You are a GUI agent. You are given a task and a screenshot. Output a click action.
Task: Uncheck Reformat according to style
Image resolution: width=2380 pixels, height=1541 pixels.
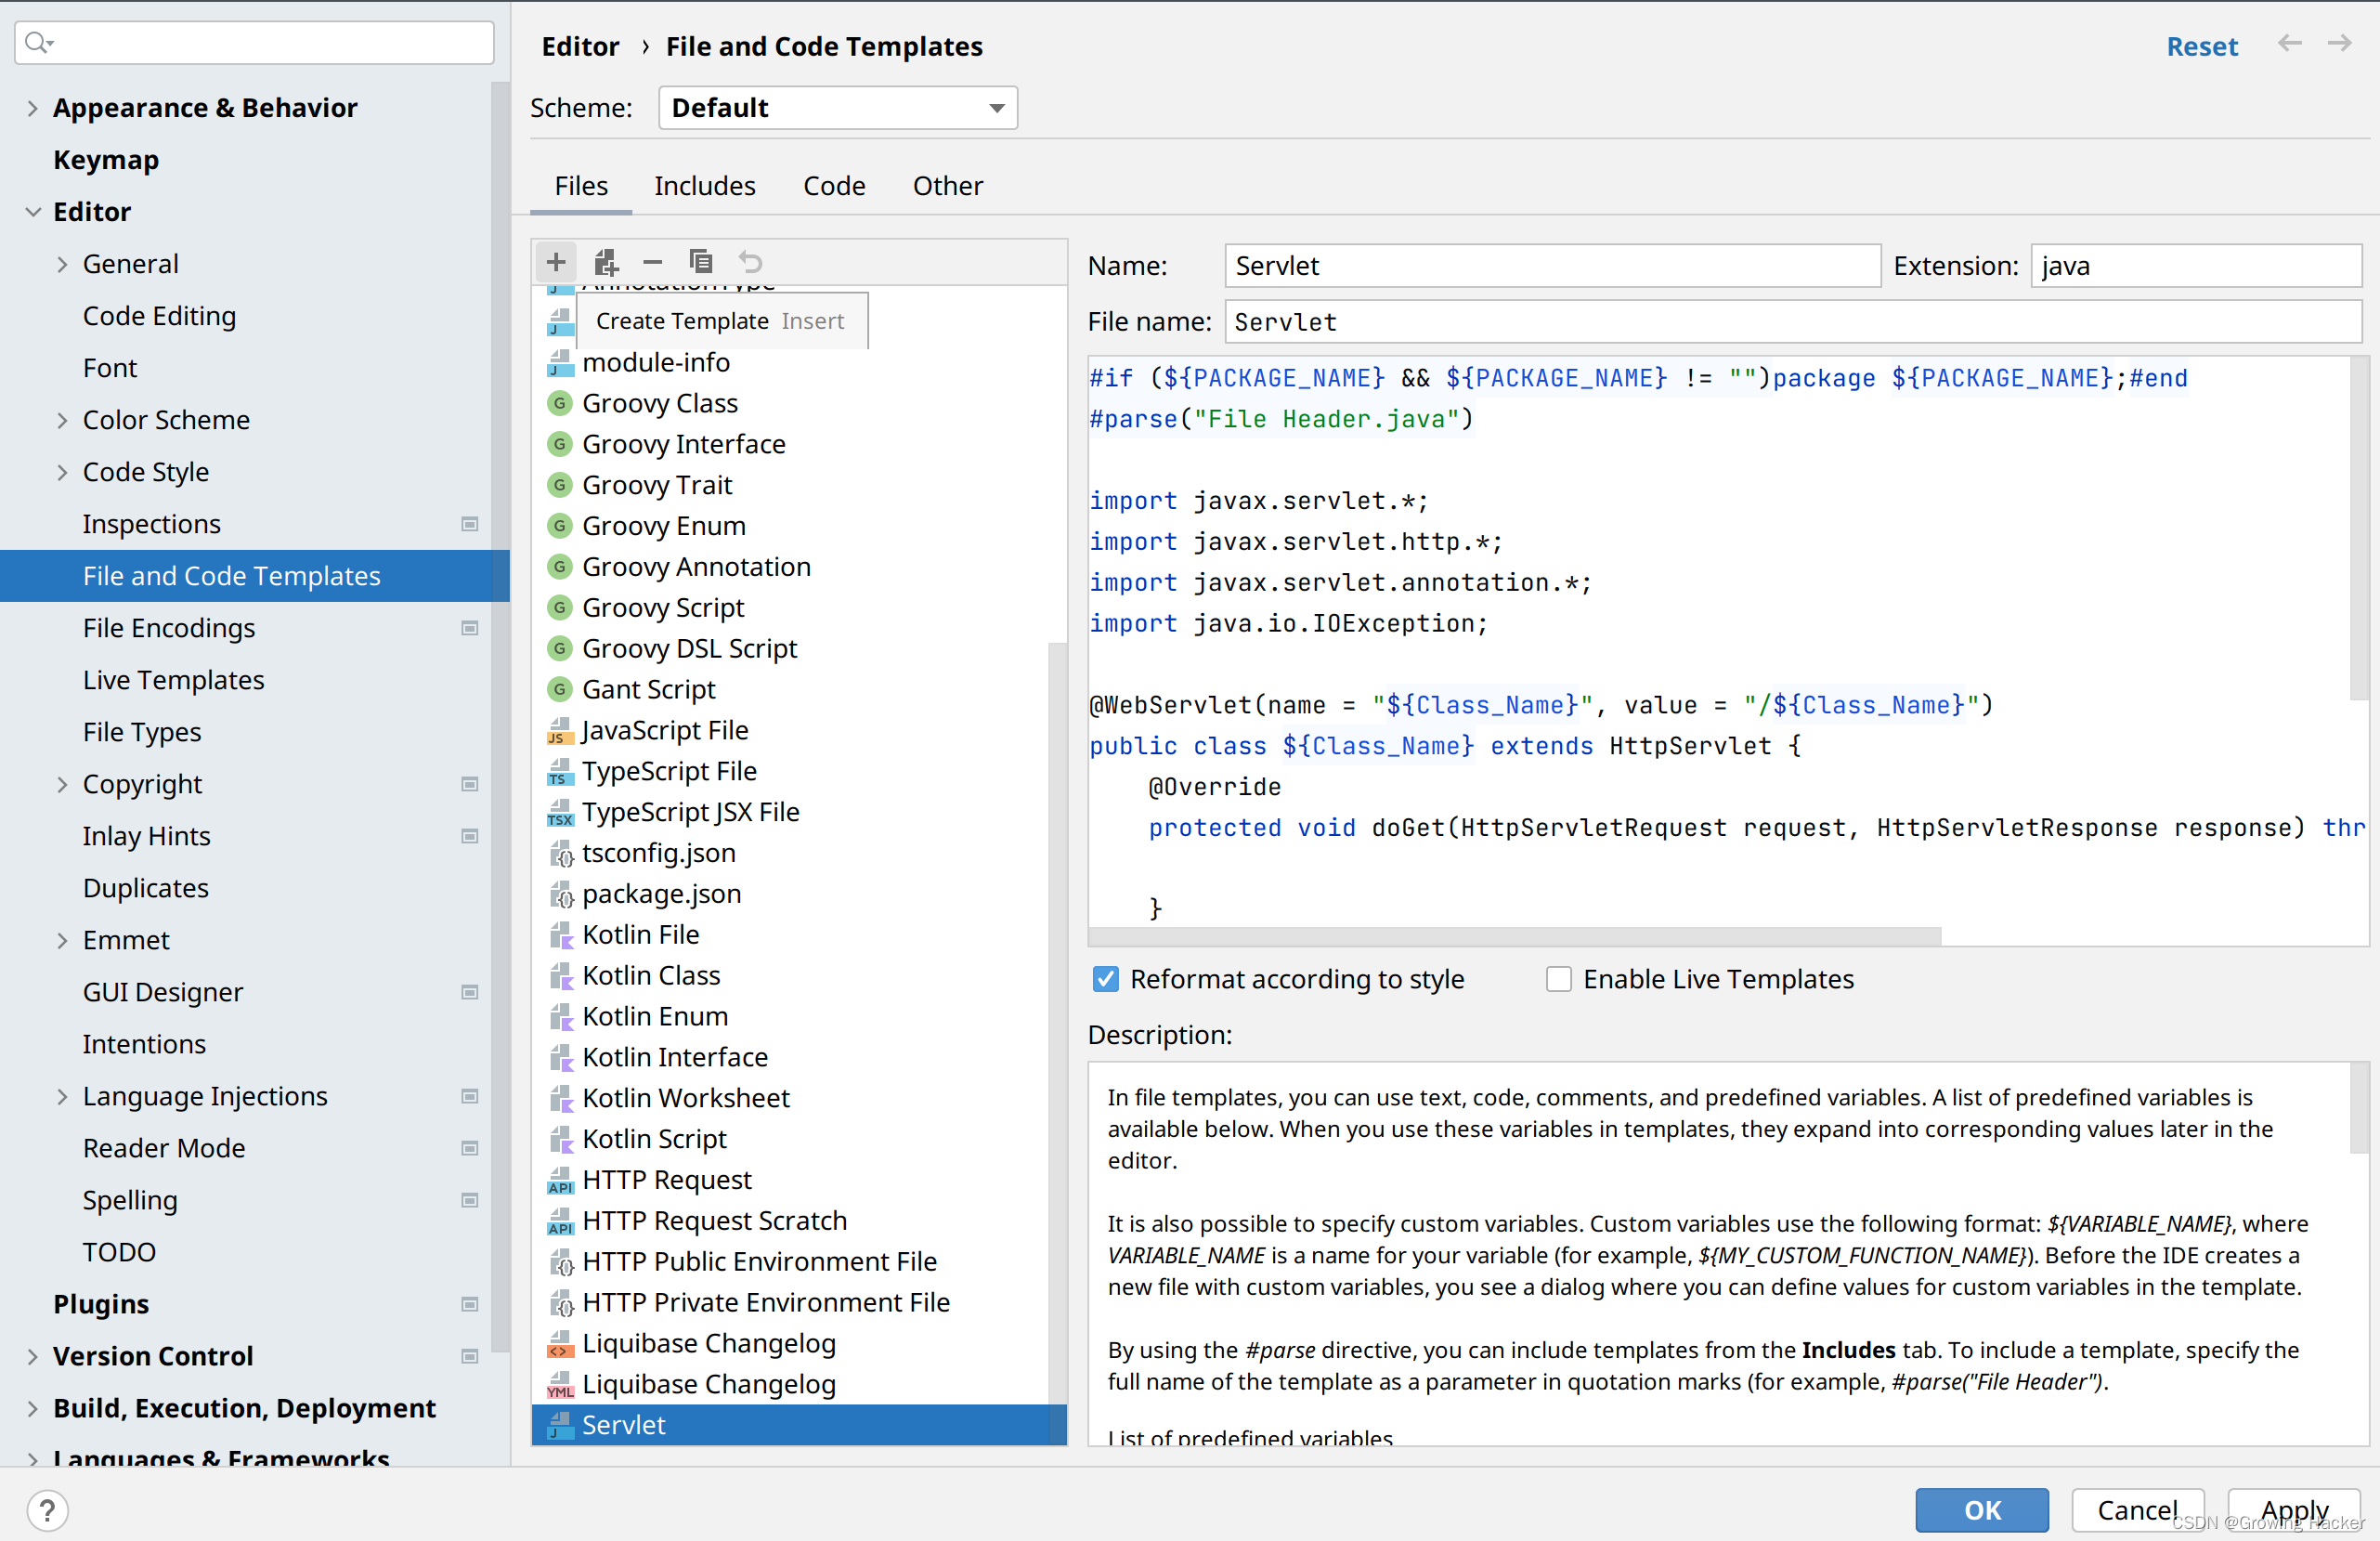point(1105,979)
